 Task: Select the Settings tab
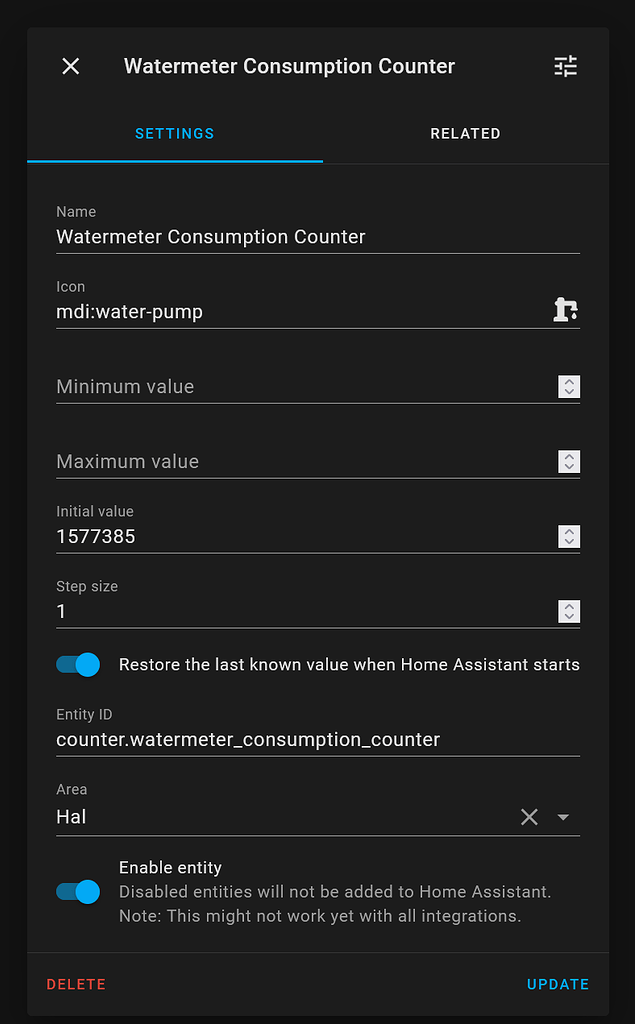click(x=174, y=133)
